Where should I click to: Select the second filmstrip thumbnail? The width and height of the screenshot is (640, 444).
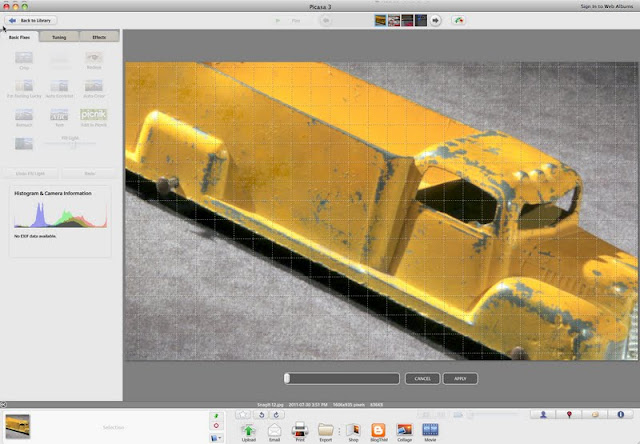pyautogui.click(x=394, y=20)
